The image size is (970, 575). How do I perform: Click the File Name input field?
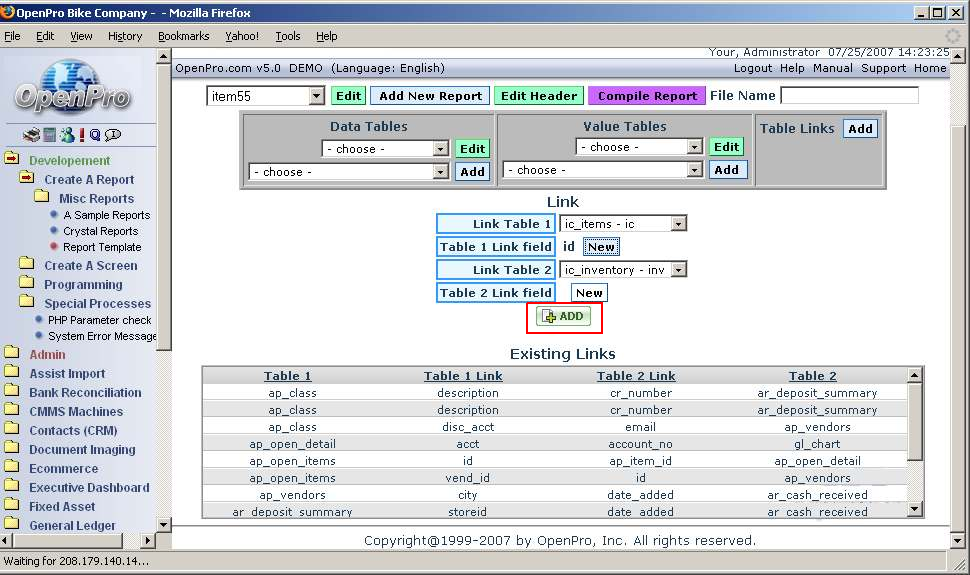(849, 96)
